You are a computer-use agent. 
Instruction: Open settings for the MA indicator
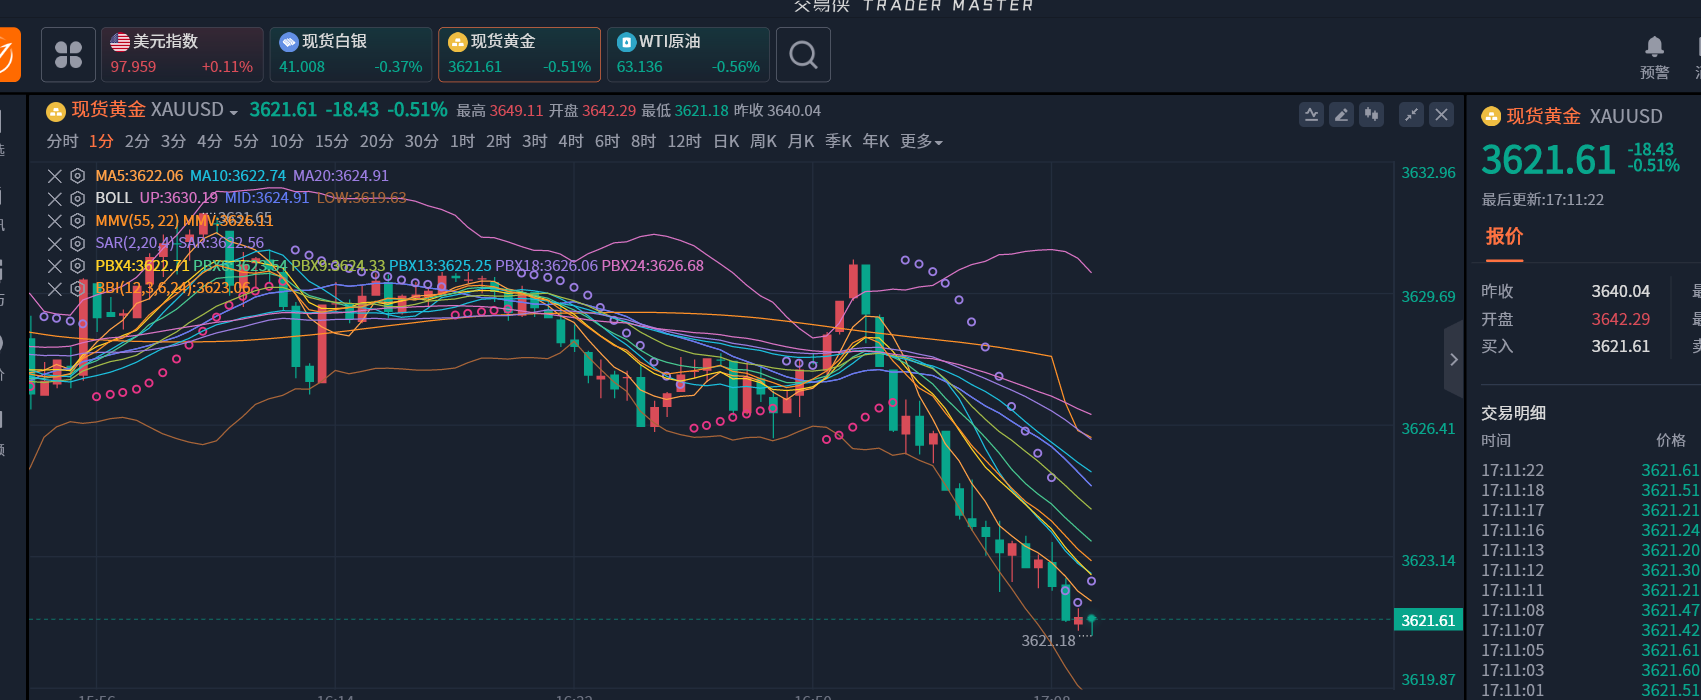click(x=77, y=176)
